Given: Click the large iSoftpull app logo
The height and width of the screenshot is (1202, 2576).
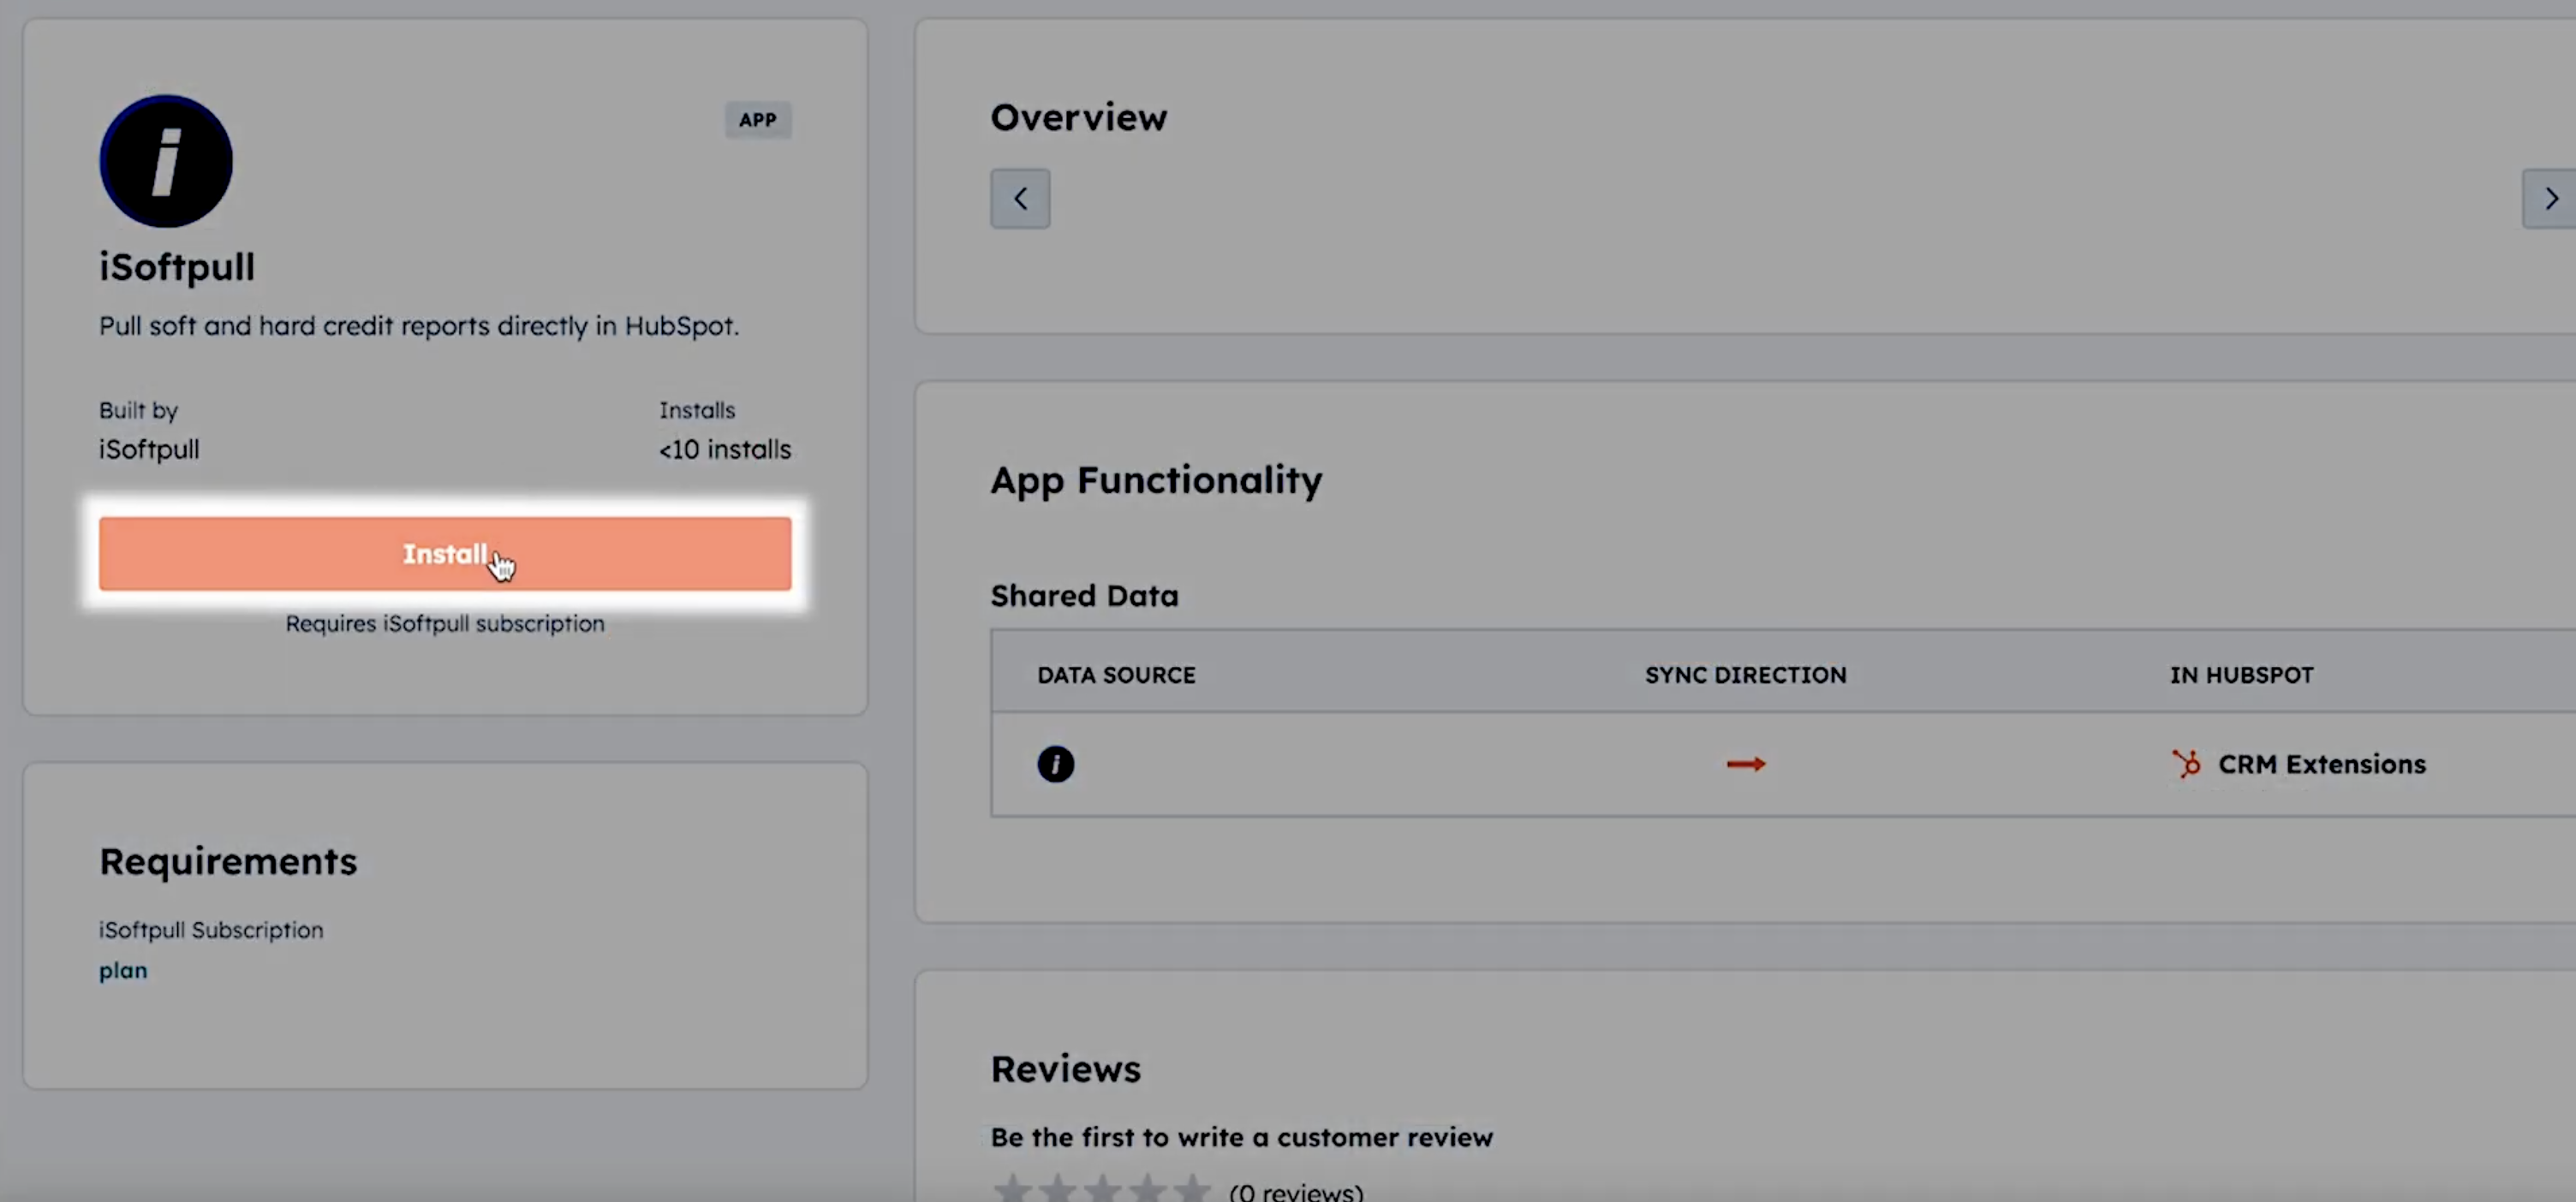Looking at the screenshot, I should pos(166,161).
